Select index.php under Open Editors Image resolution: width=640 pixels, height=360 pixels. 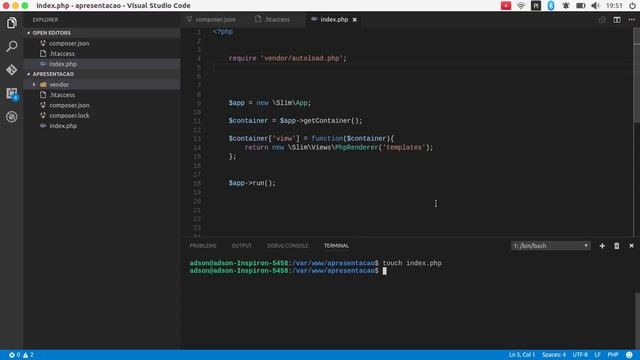pos(102,64)
